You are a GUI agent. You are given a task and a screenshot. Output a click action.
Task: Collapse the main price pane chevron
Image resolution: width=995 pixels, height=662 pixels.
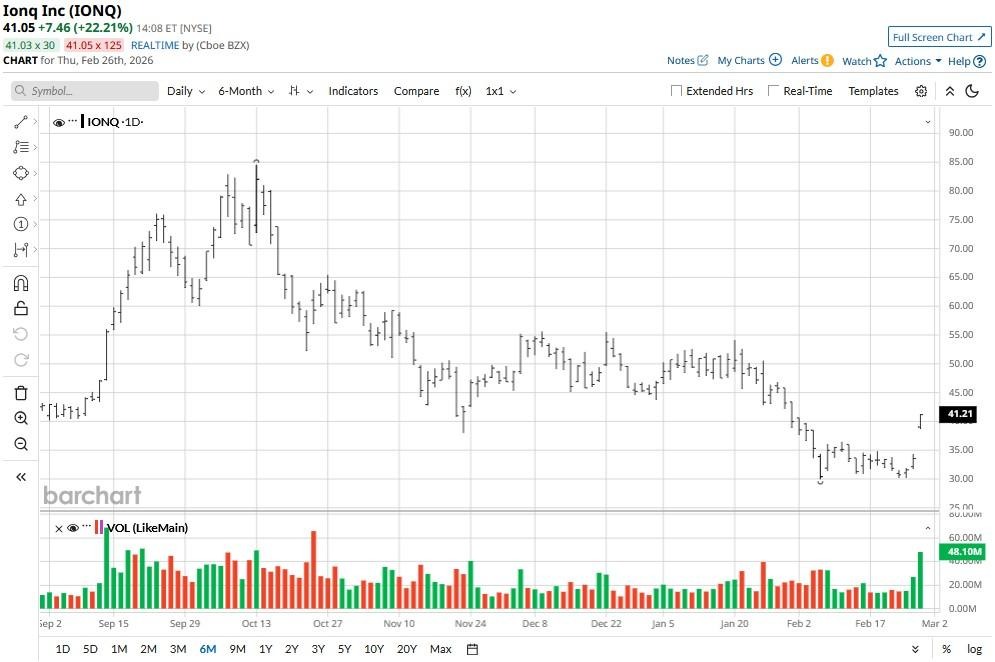click(x=928, y=122)
